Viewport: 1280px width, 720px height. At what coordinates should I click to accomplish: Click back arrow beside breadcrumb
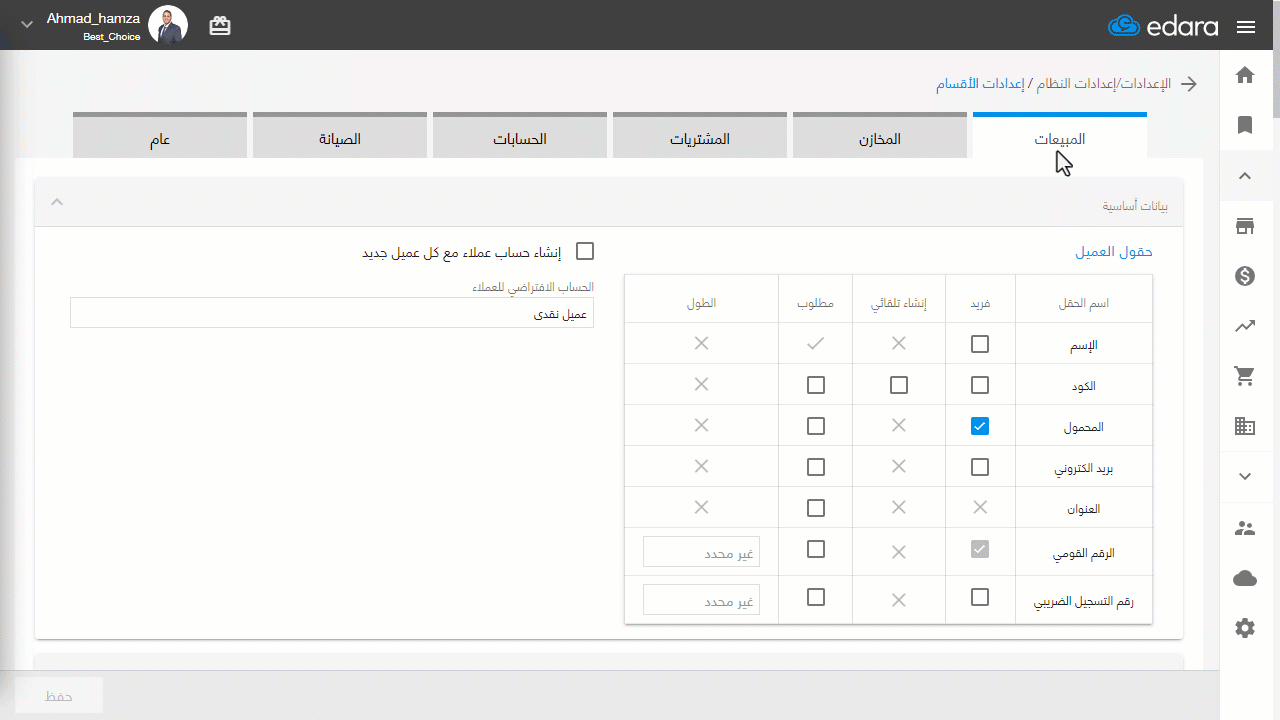(1189, 84)
